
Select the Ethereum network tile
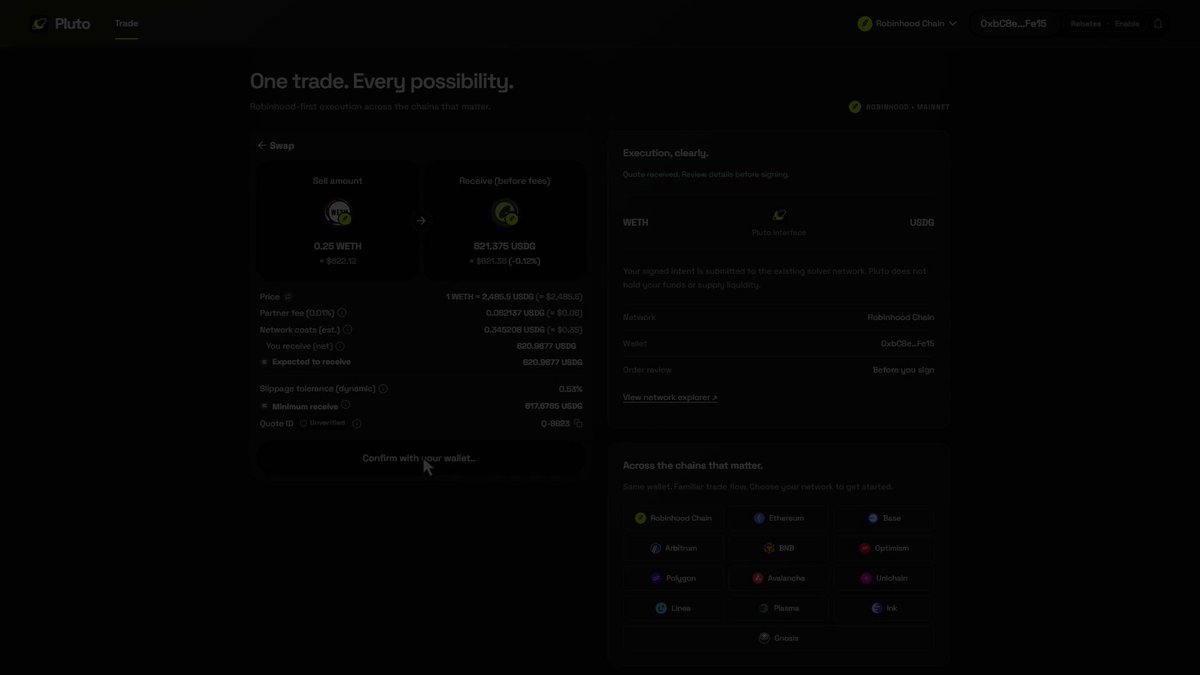click(x=778, y=519)
